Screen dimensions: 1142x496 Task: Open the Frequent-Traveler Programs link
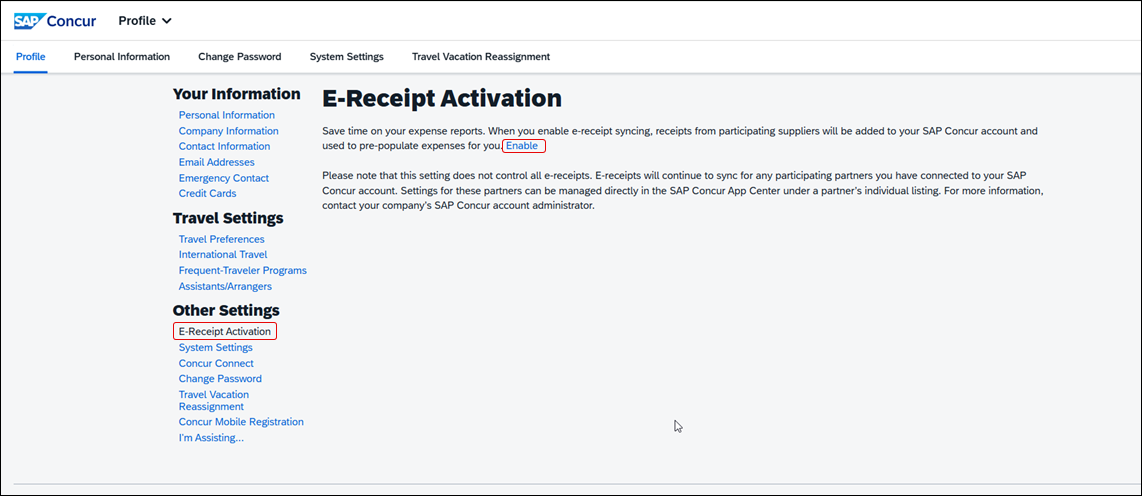pos(243,270)
